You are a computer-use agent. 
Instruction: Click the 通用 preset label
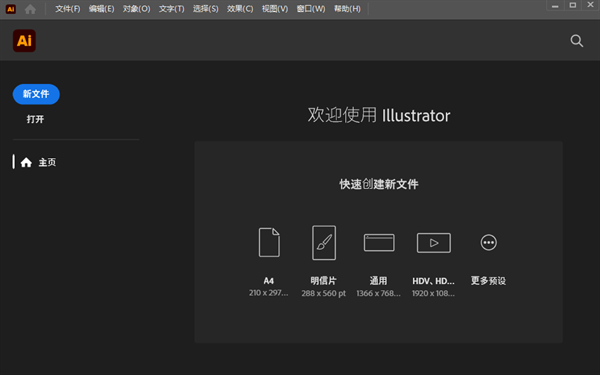coord(378,281)
